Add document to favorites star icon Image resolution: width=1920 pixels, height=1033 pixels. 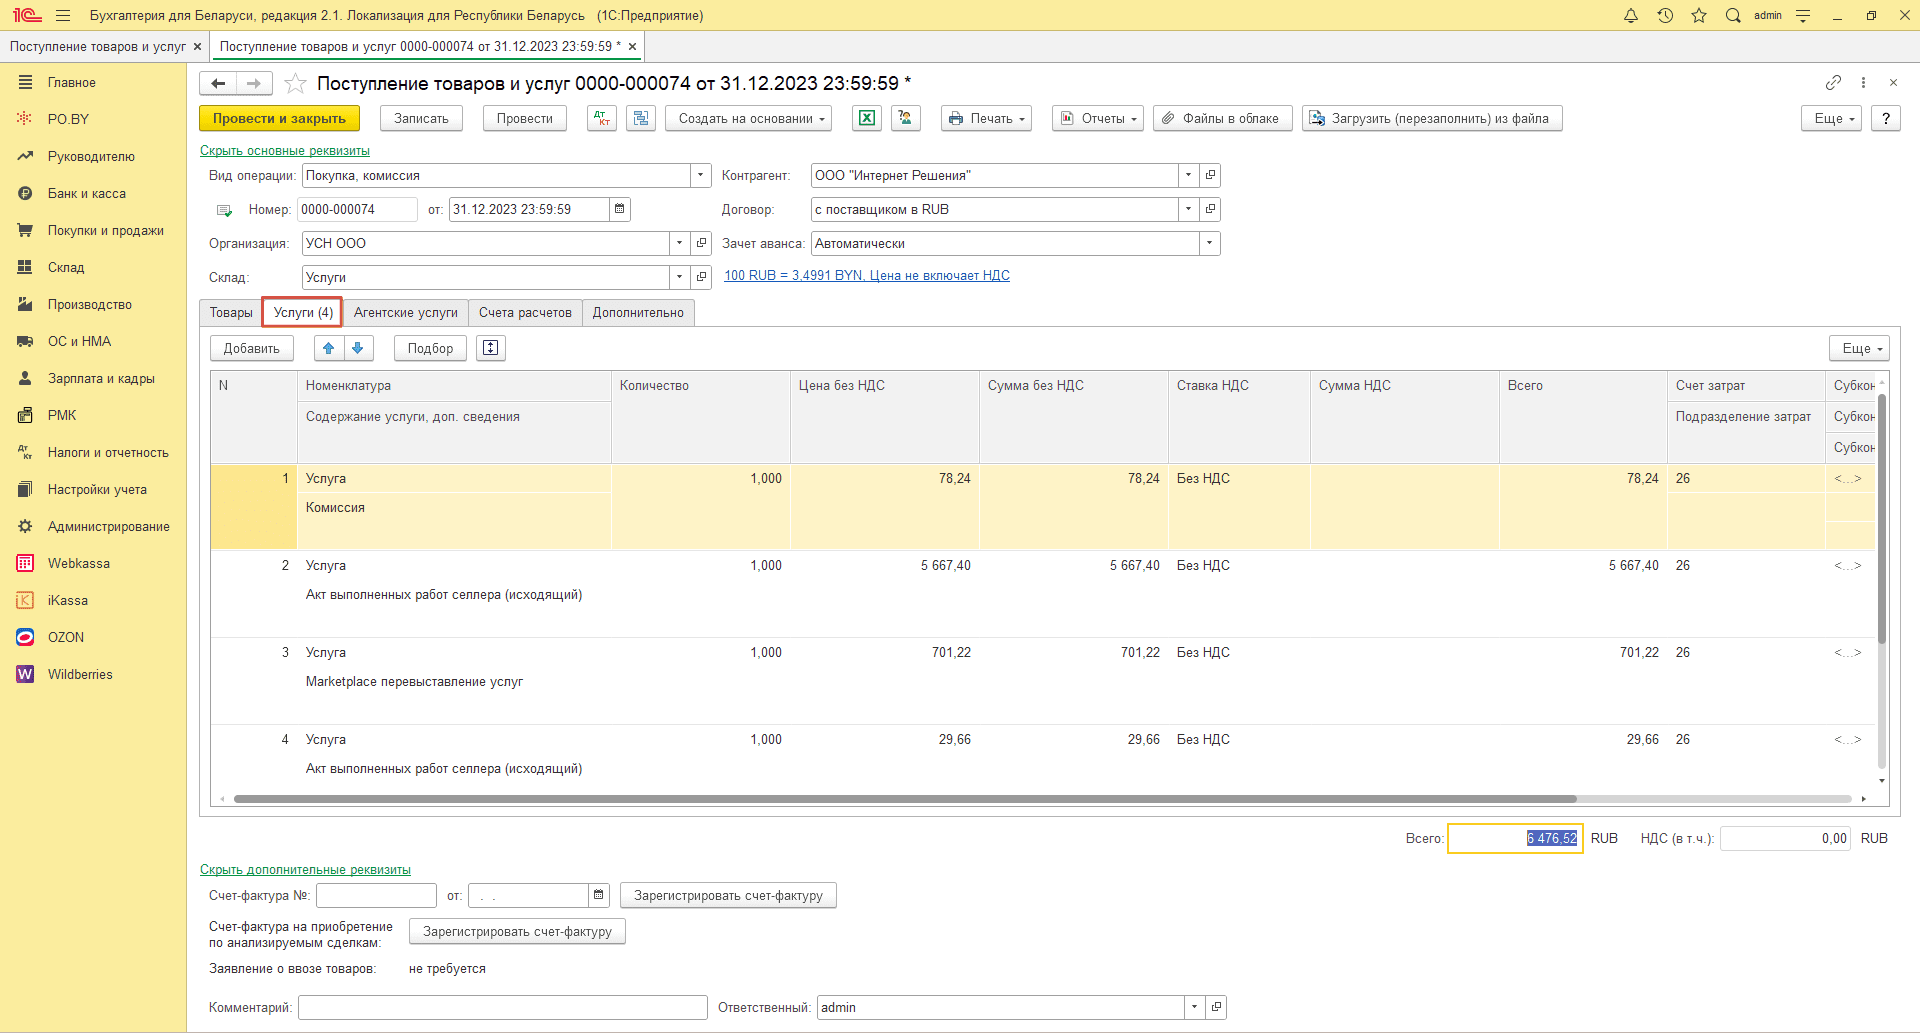295,83
